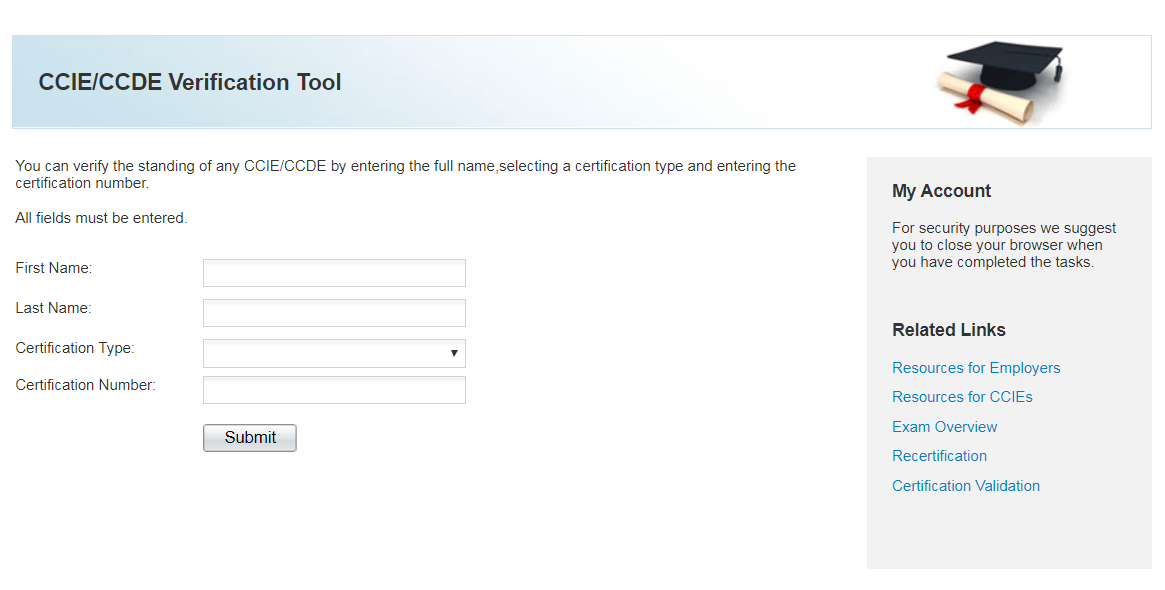The height and width of the screenshot is (590, 1165).
Task: Click the Last Name input box
Action: coord(334,312)
